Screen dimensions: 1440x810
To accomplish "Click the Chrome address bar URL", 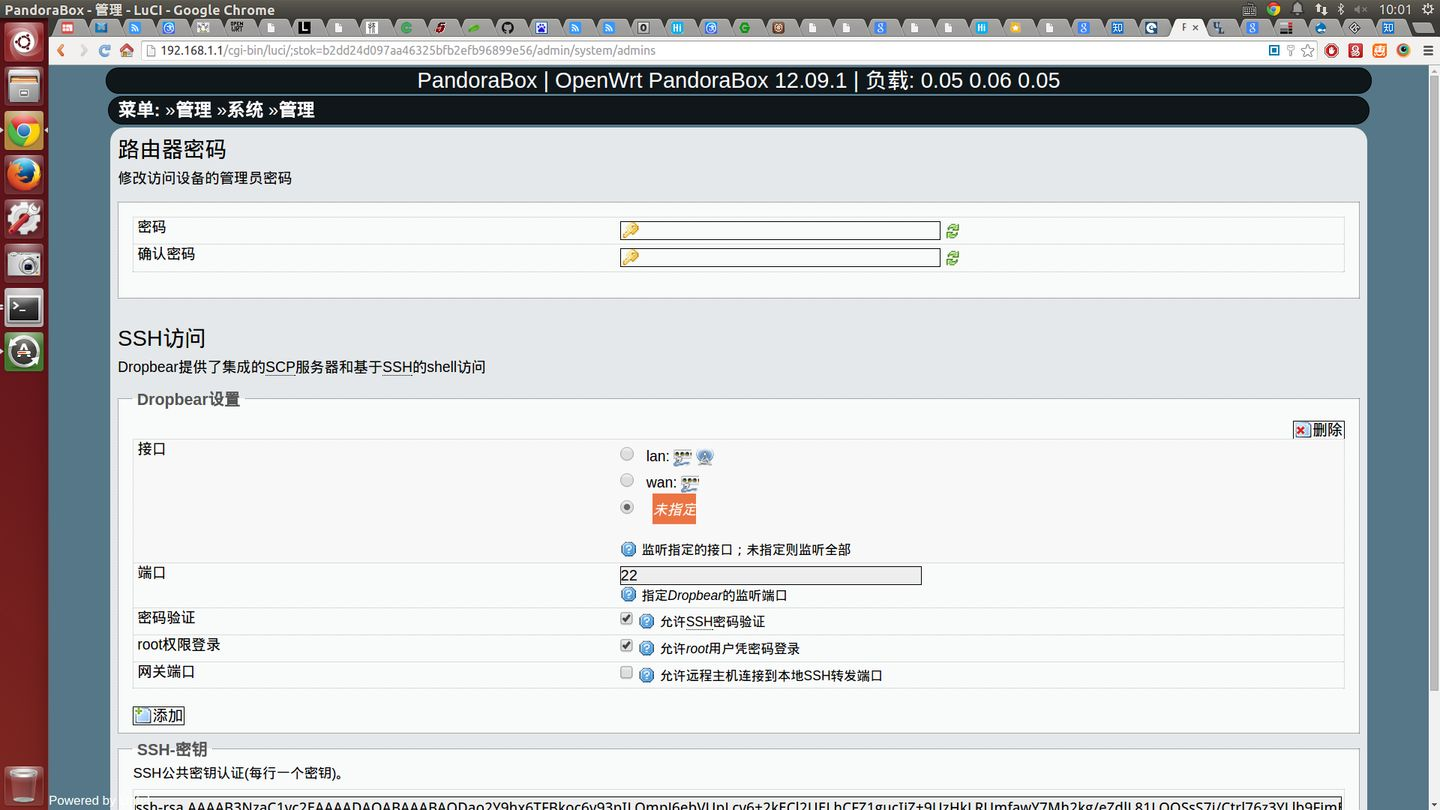I will [x=408, y=50].
